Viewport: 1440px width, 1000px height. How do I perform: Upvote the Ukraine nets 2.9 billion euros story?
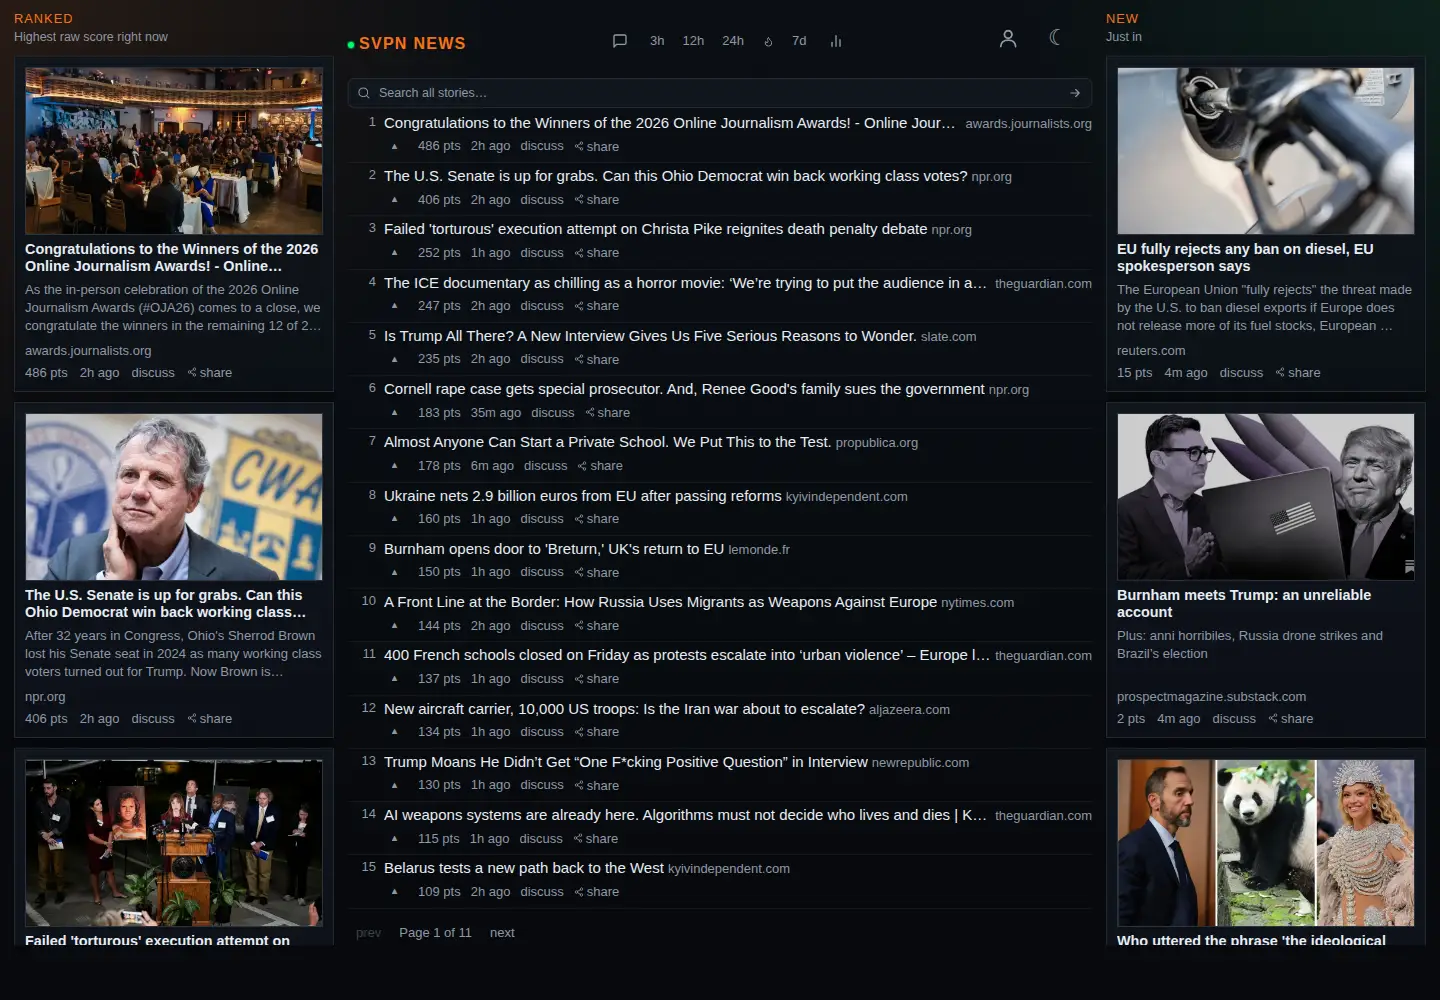395,519
